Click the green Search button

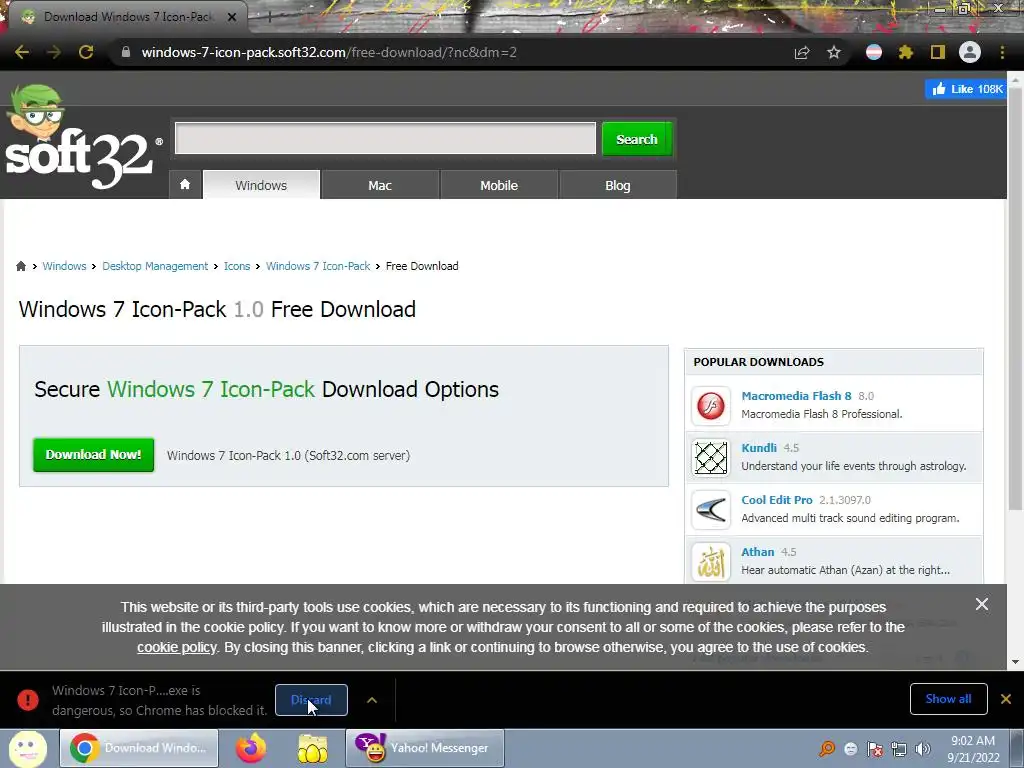pyautogui.click(x=637, y=139)
